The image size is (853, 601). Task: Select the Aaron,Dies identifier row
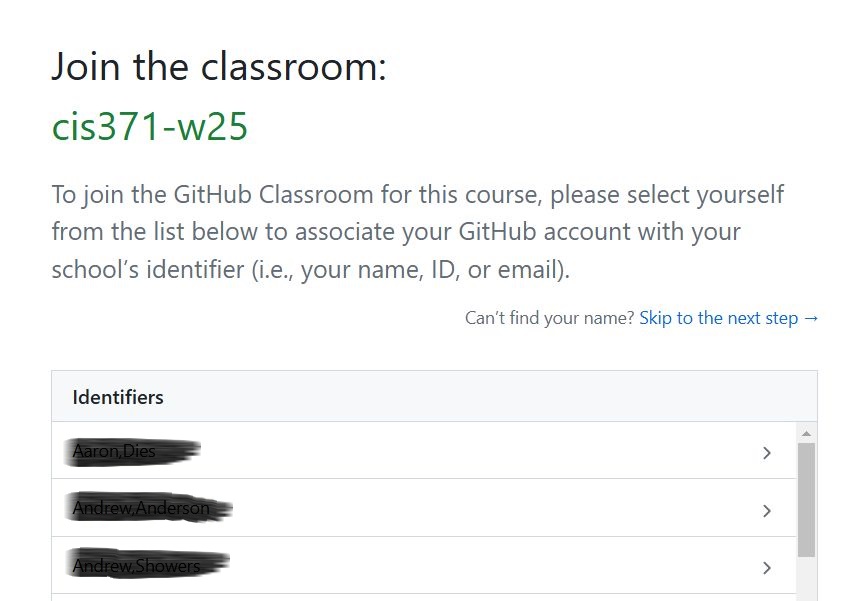(424, 451)
